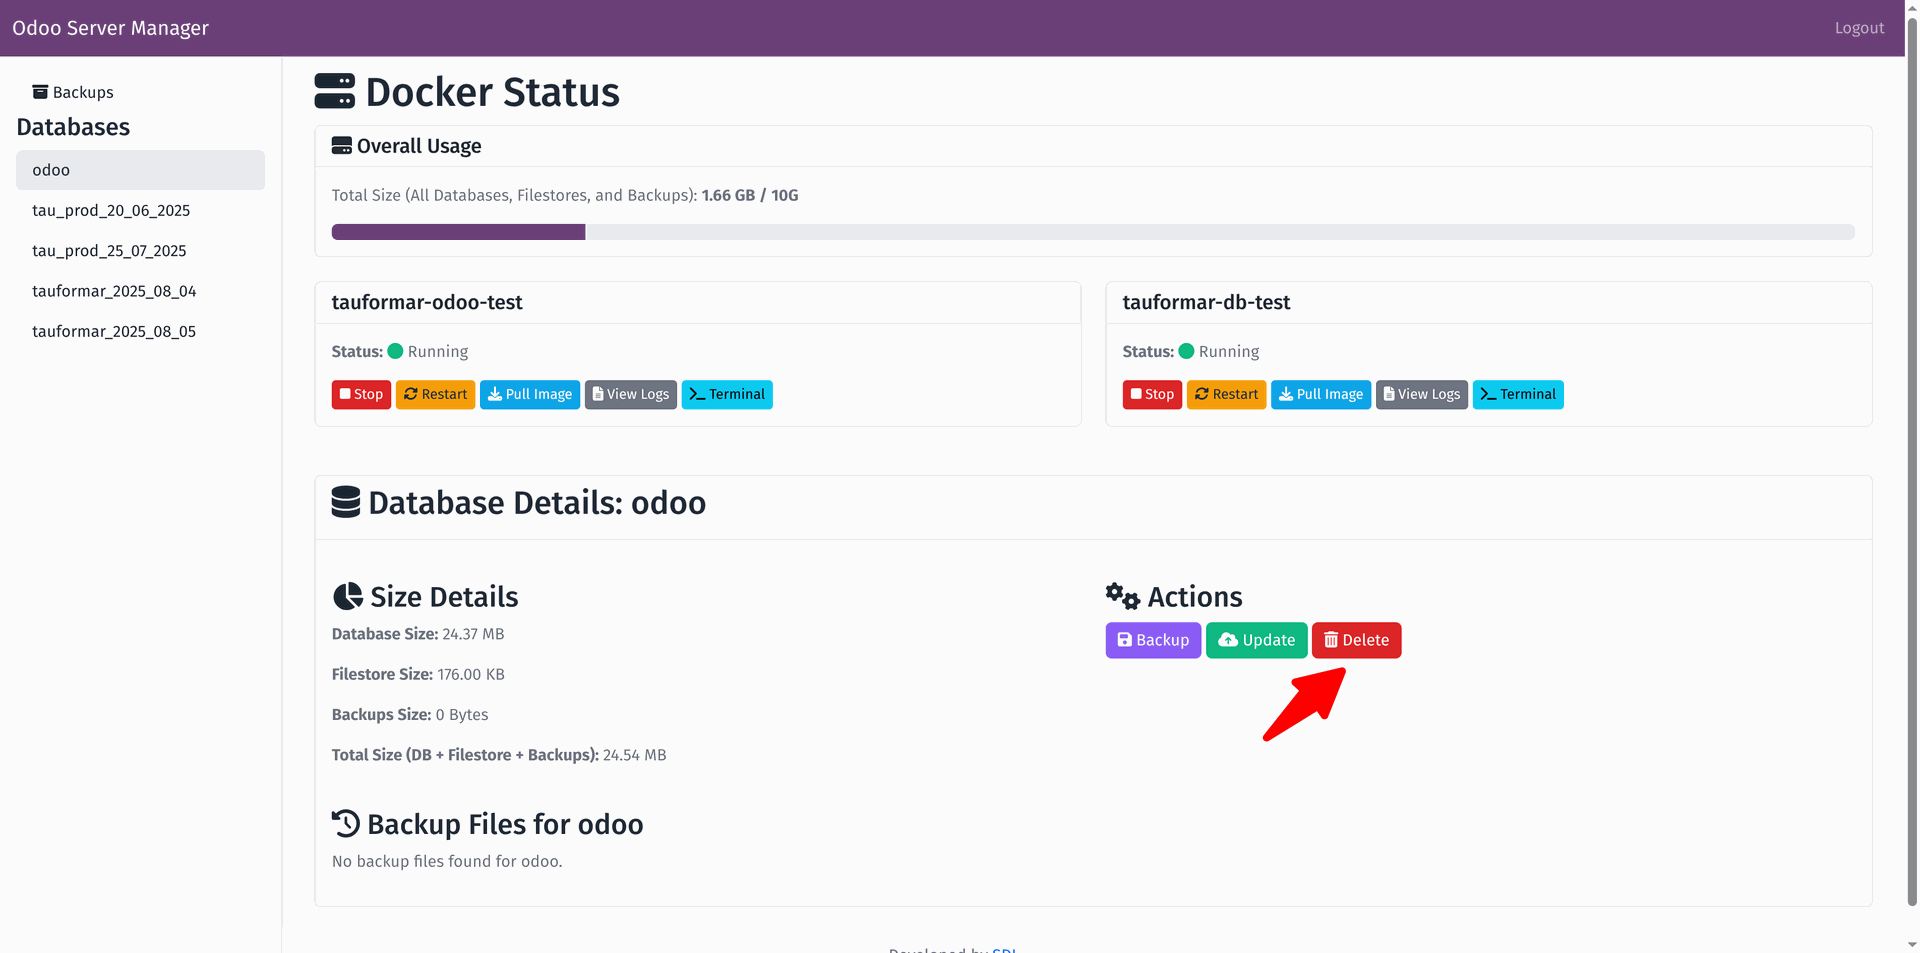1920x953 pixels.
Task: Select tau_prod_20_06_2025 database
Action: pos(111,210)
